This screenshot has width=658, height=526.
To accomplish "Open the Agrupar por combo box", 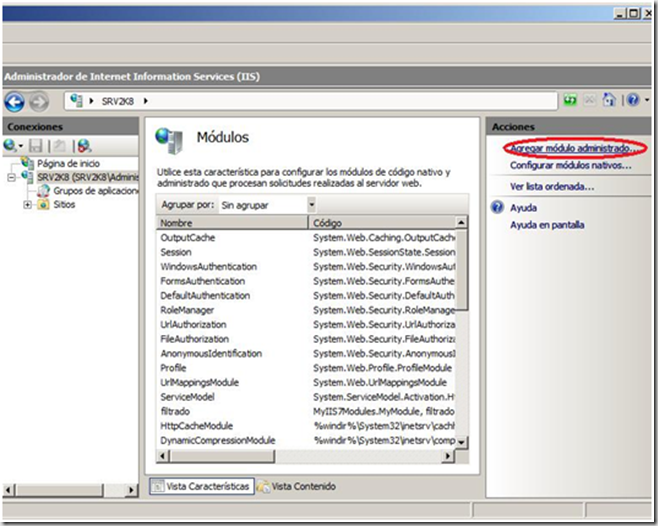I will click(x=267, y=205).
